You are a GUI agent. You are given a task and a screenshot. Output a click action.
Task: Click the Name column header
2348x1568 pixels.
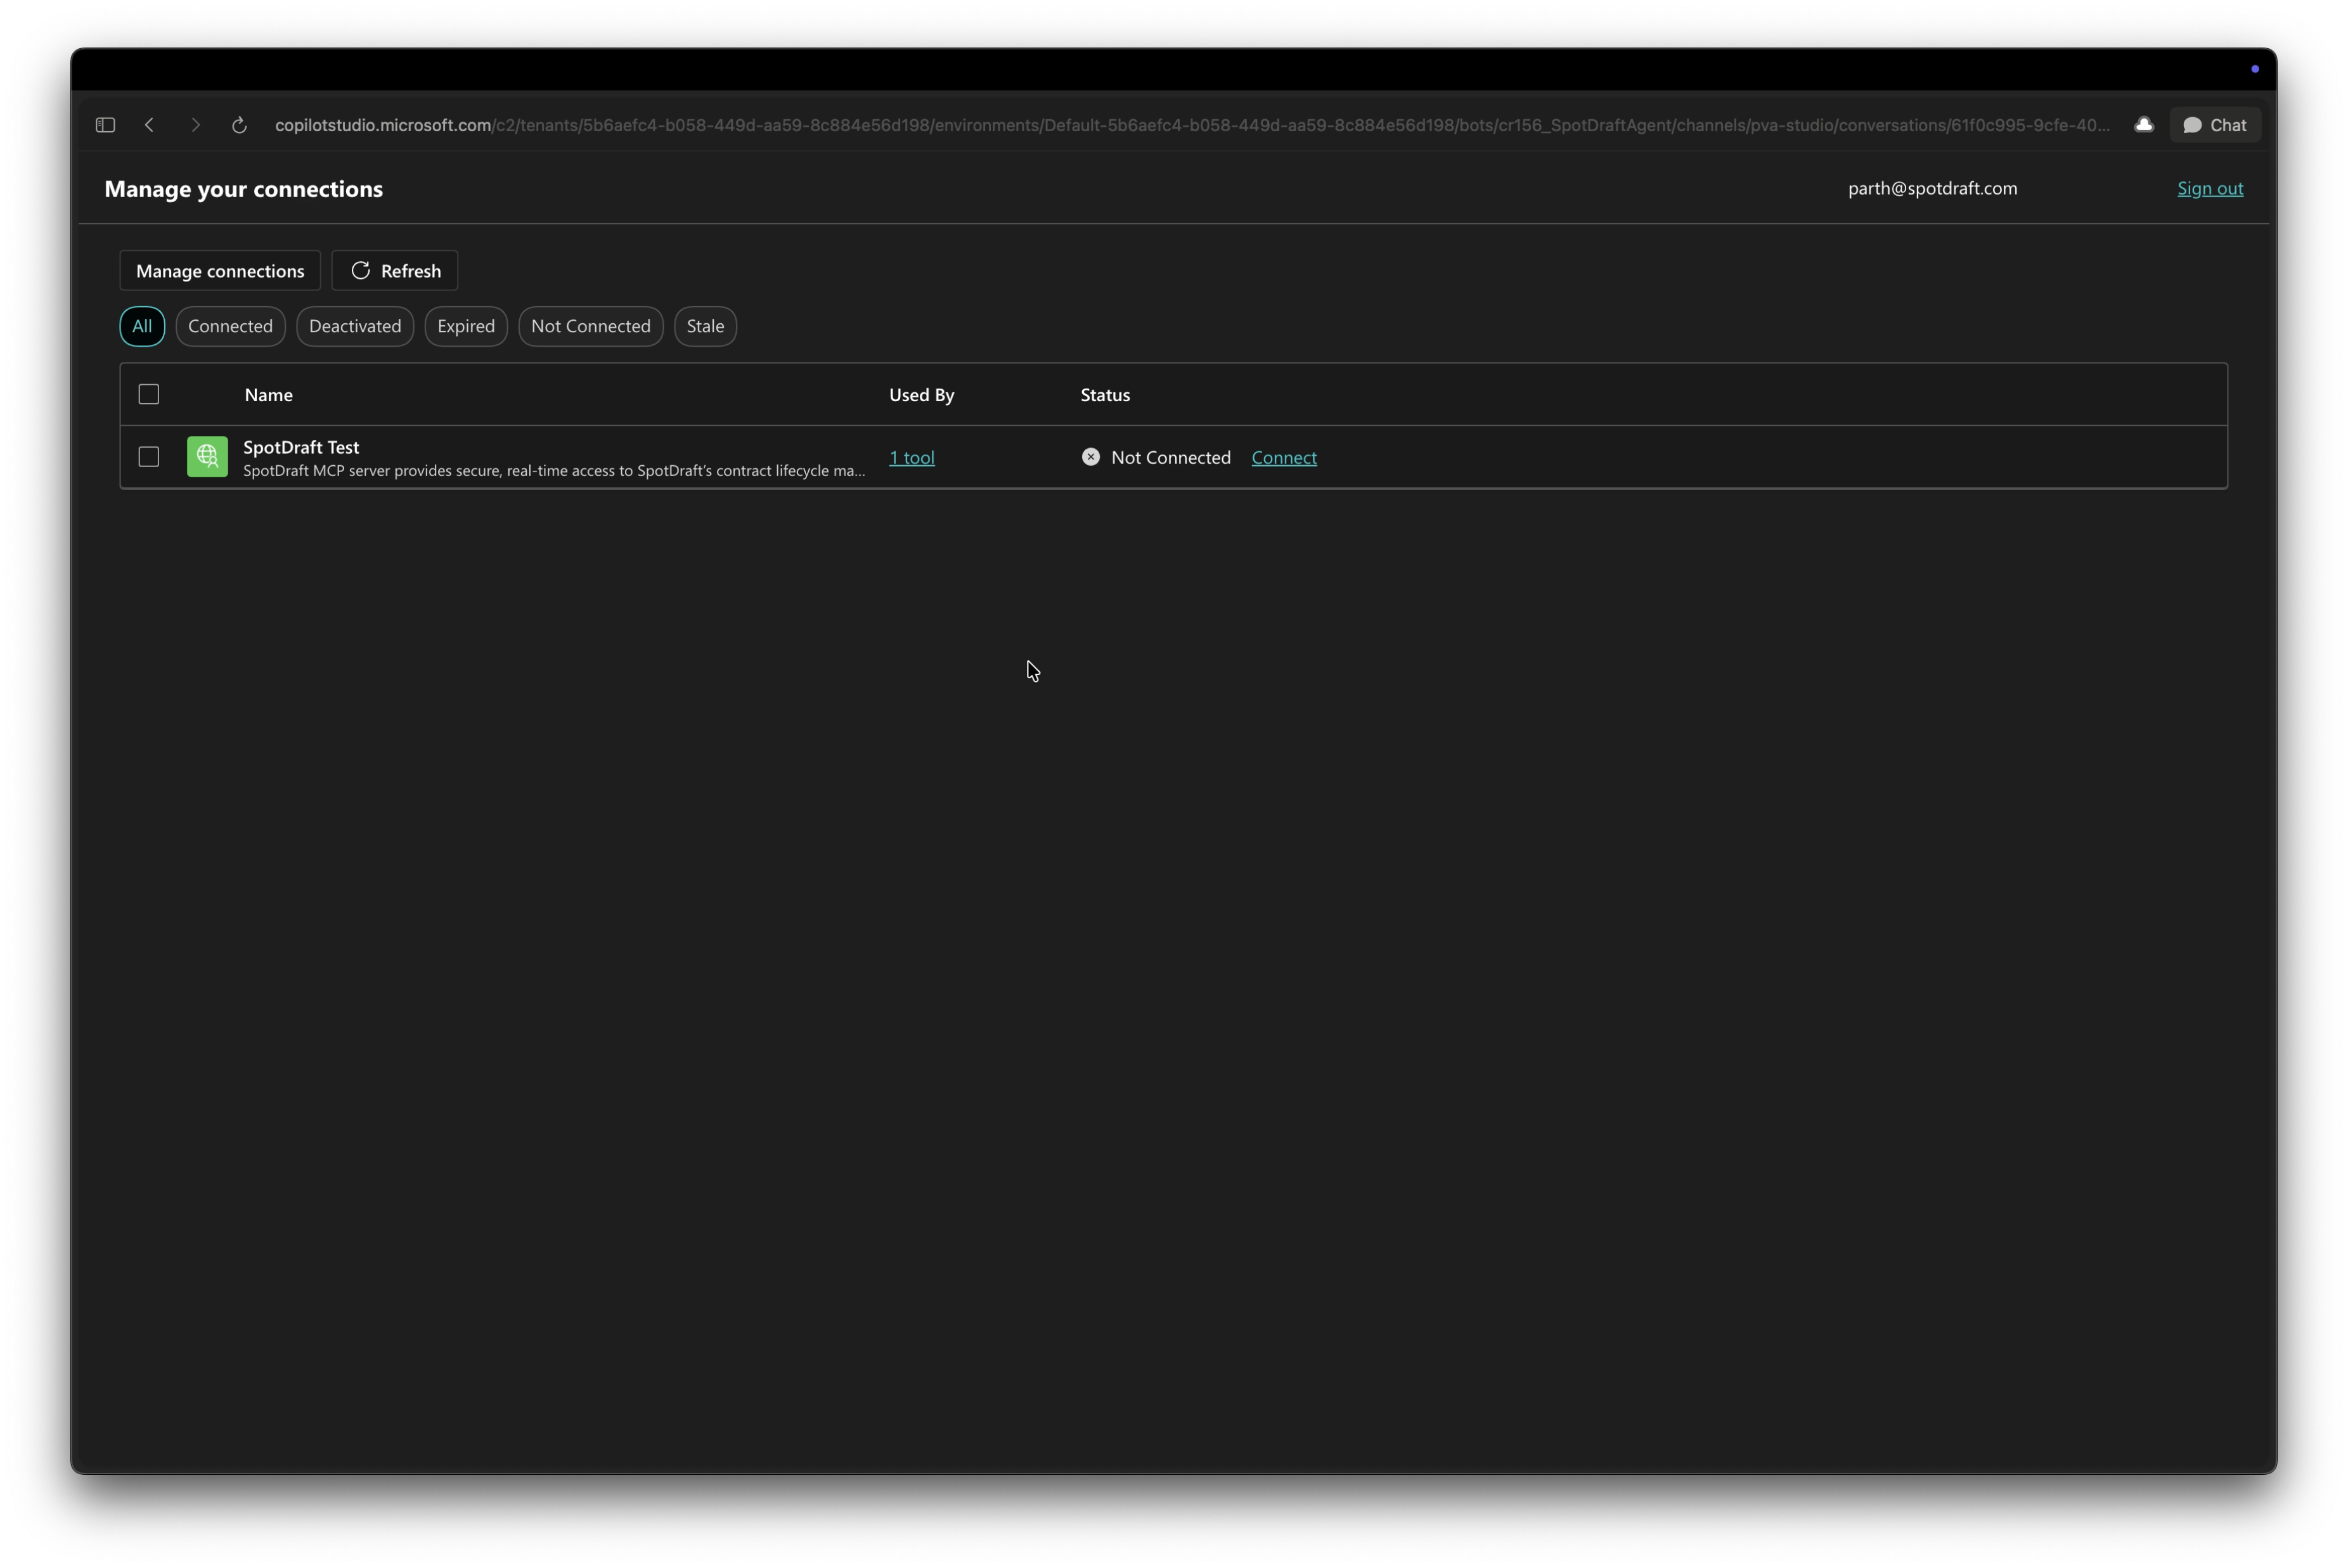269,395
